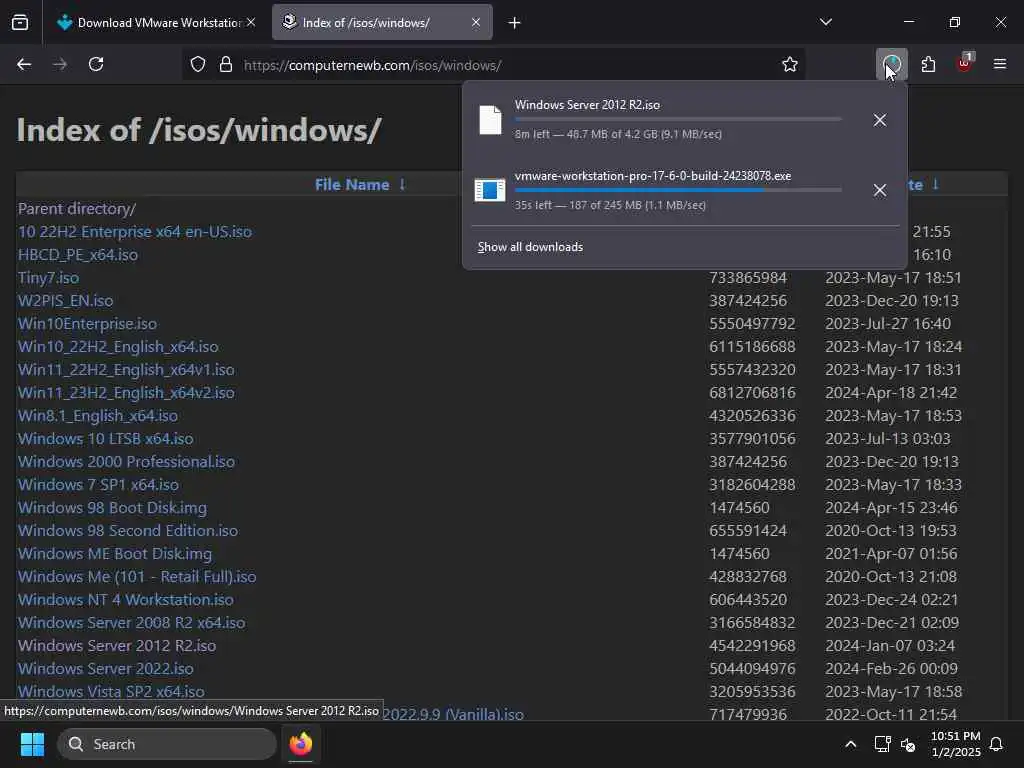Download Win8.1_English_x64.iso
The image size is (1024, 768).
tap(98, 415)
